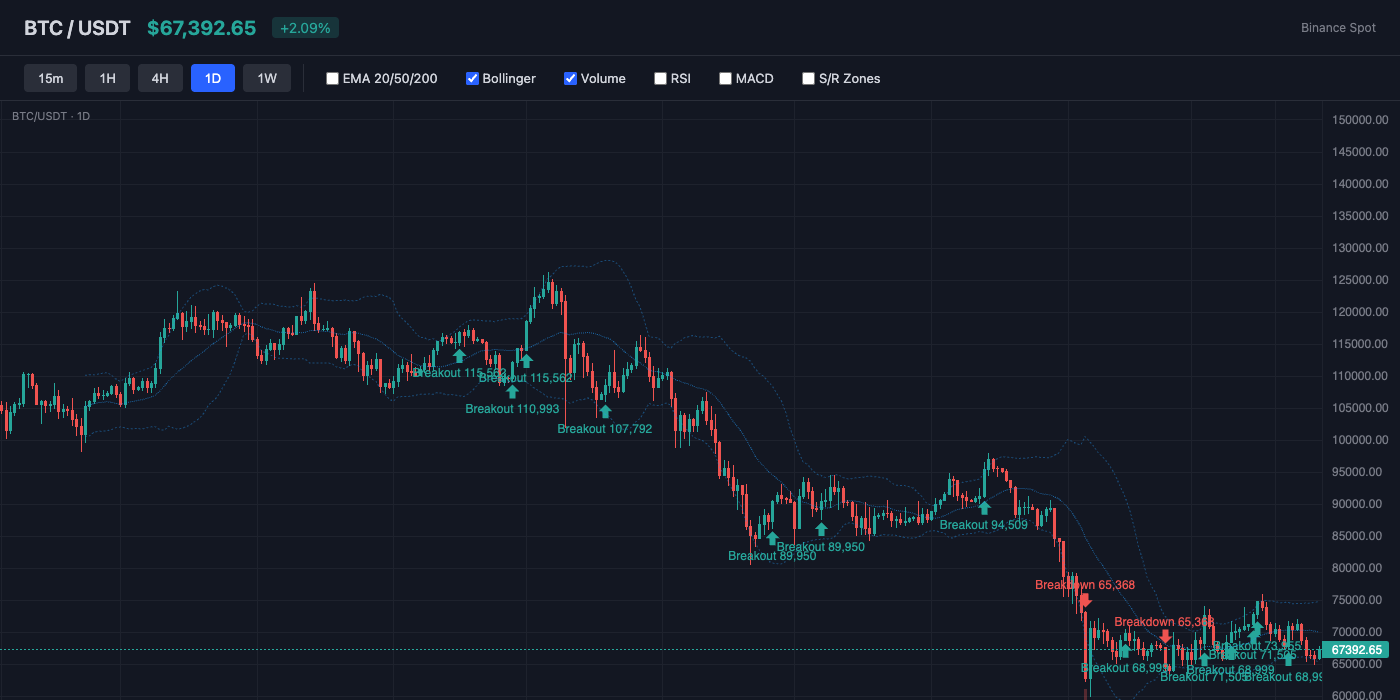Click the 1H timeframe button
Screen dimensions: 1400x700
pyautogui.click(x=107, y=77)
